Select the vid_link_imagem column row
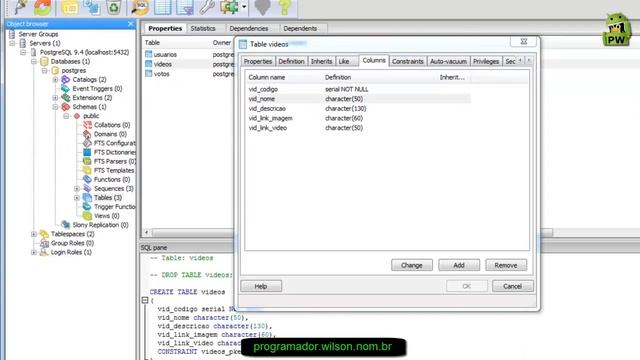The image size is (640, 360). (x=359, y=118)
